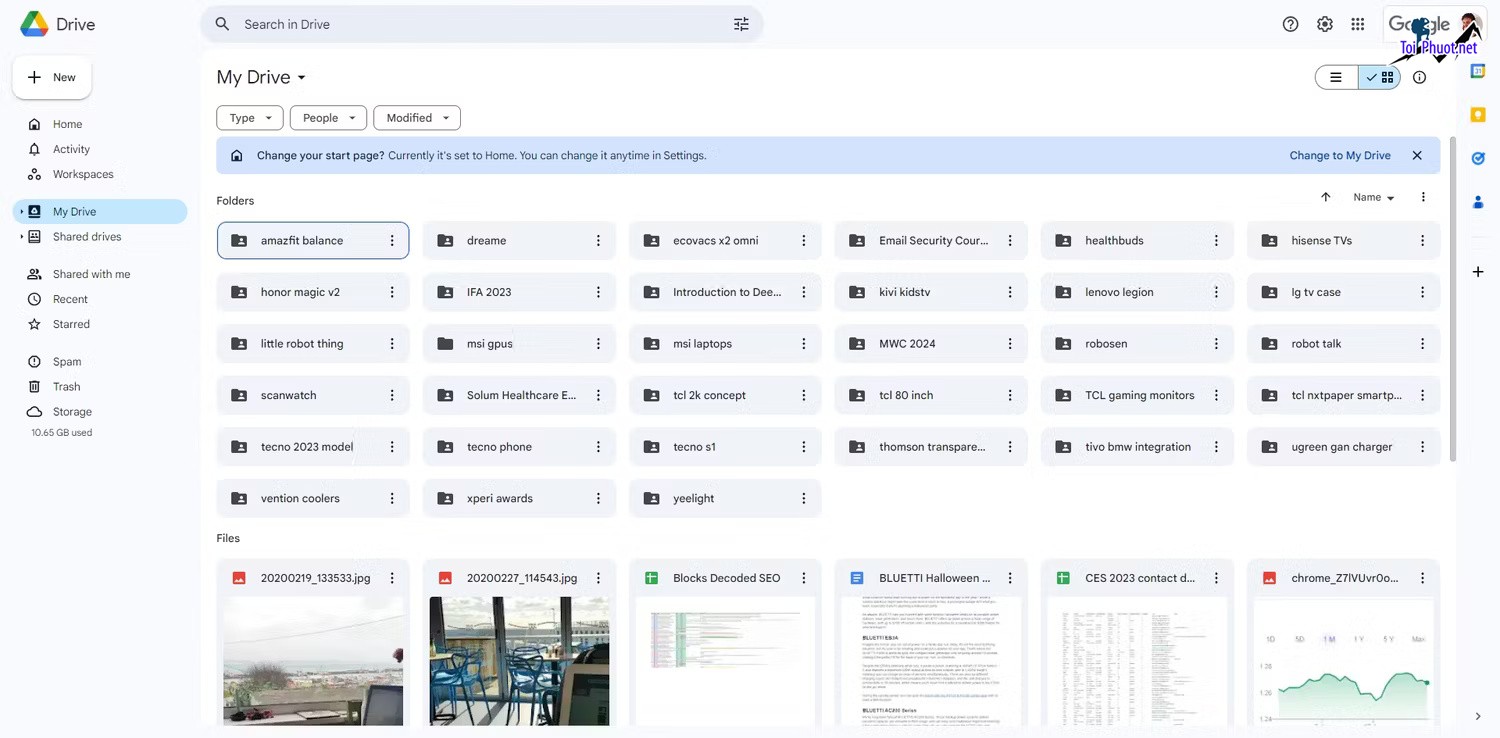This screenshot has height=738, width=1500.
Task: Open the Type filter dropdown
Action: pos(250,118)
